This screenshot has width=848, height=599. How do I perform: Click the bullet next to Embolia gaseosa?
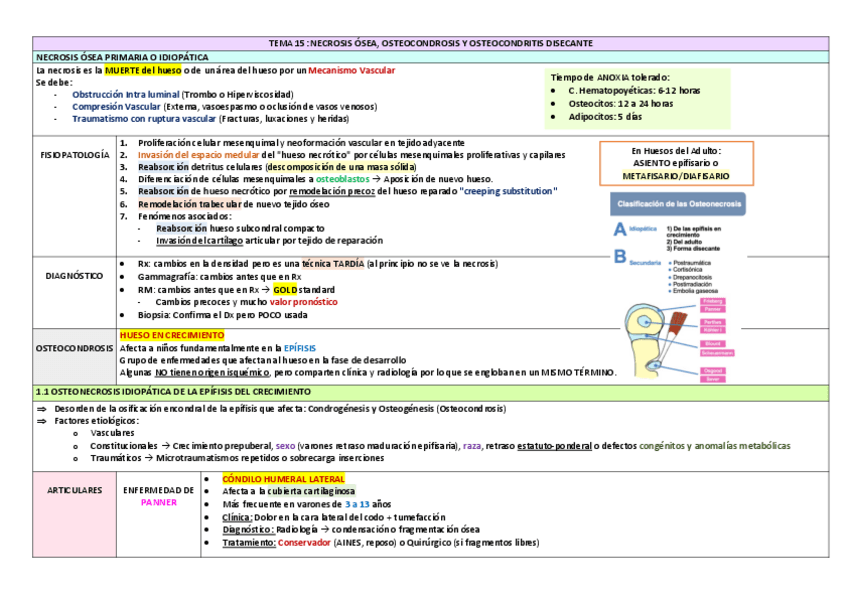pos(670,291)
